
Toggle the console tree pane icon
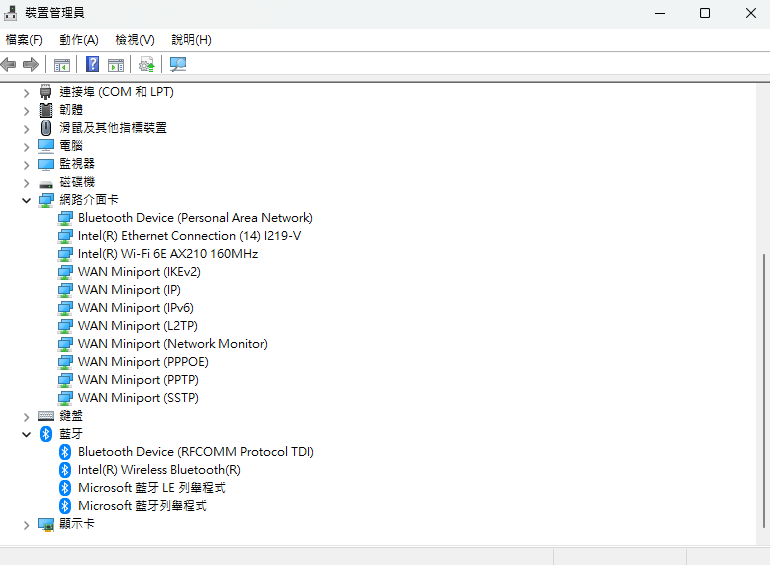[x=62, y=65]
